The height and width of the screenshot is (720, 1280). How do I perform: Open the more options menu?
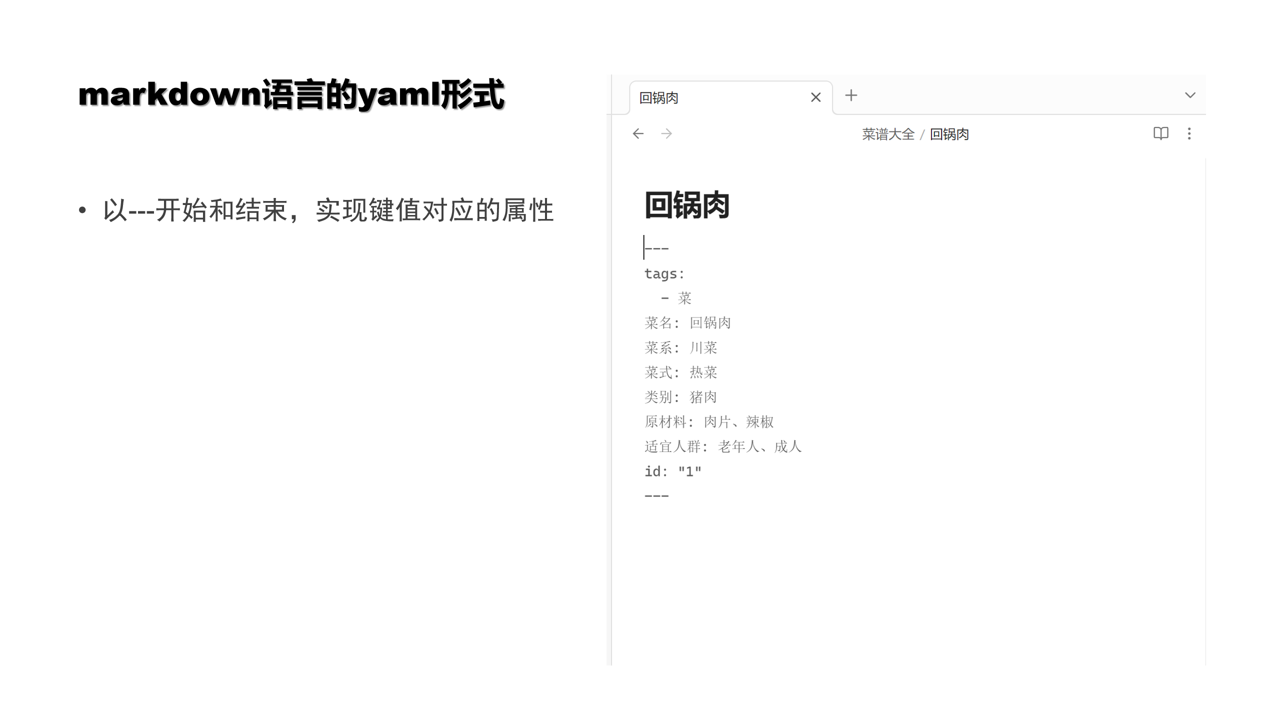pyautogui.click(x=1189, y=134)
